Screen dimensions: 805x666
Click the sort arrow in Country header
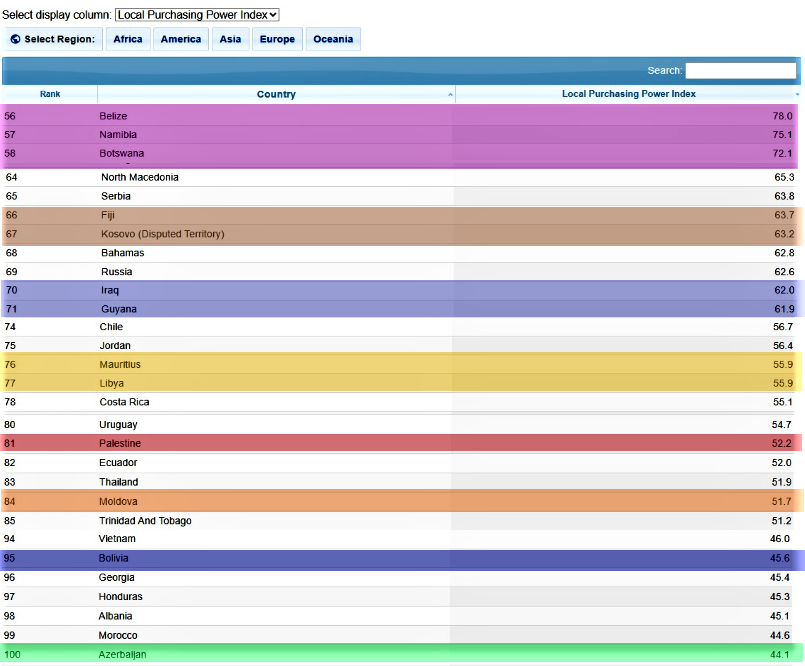point(450,94)
